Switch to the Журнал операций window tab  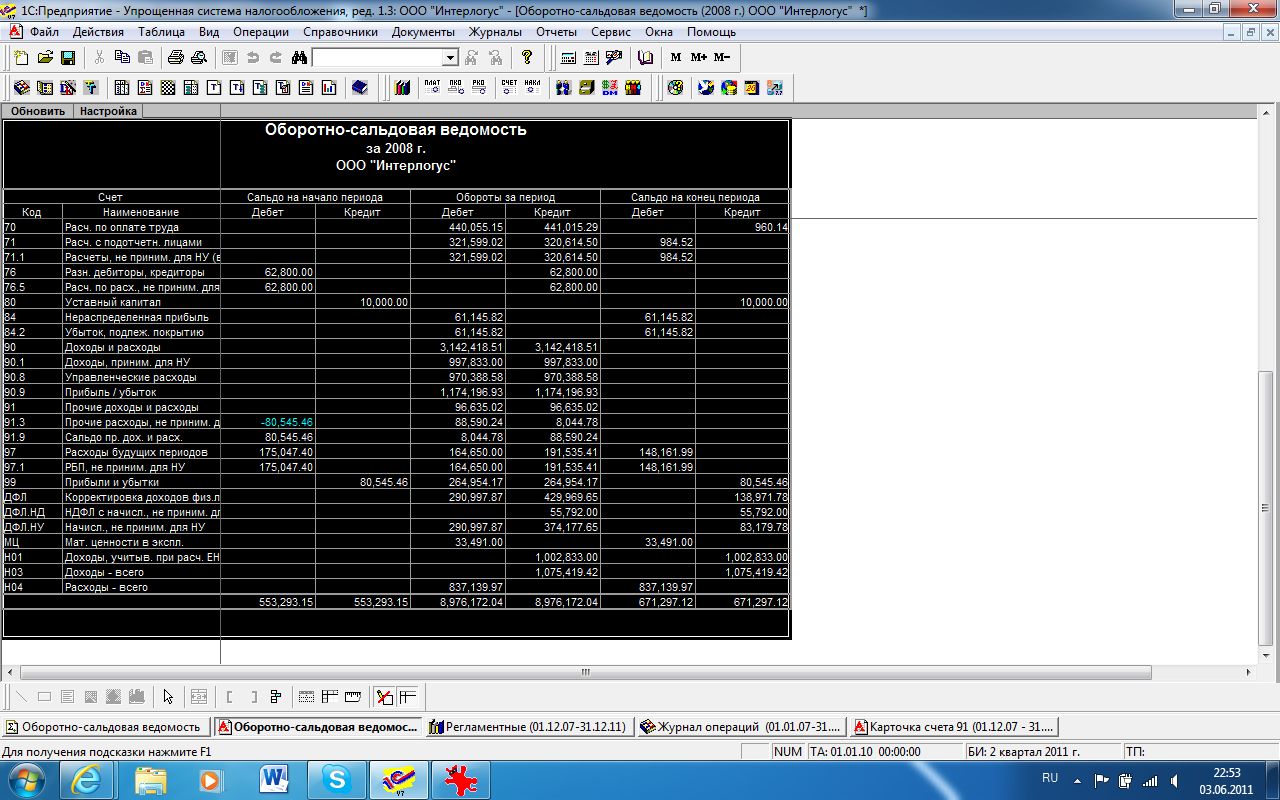pyautogui.click(x=743, y=727)
